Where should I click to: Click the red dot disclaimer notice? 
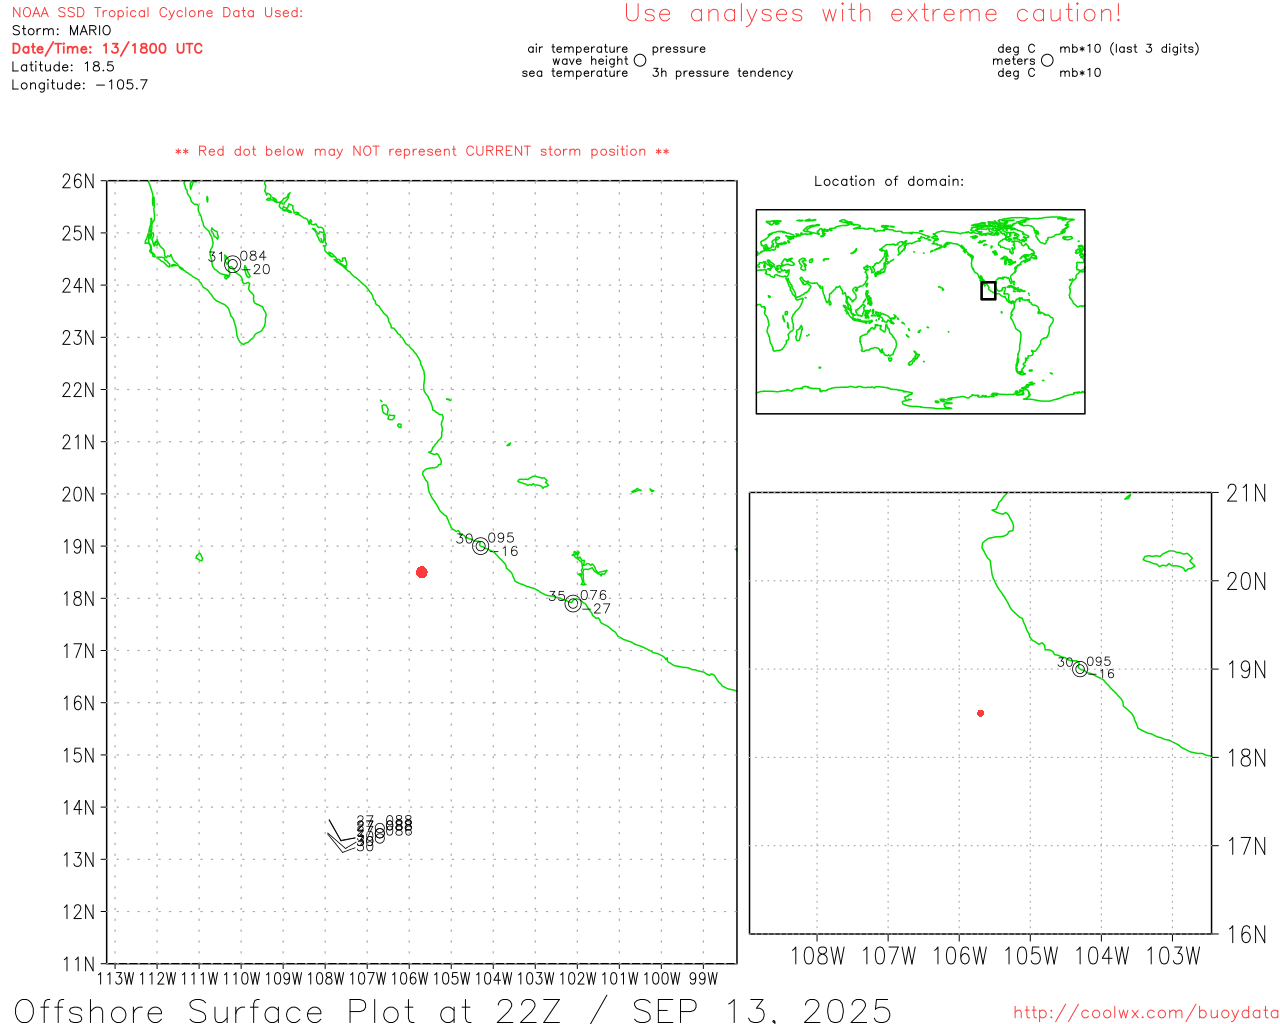422,151
